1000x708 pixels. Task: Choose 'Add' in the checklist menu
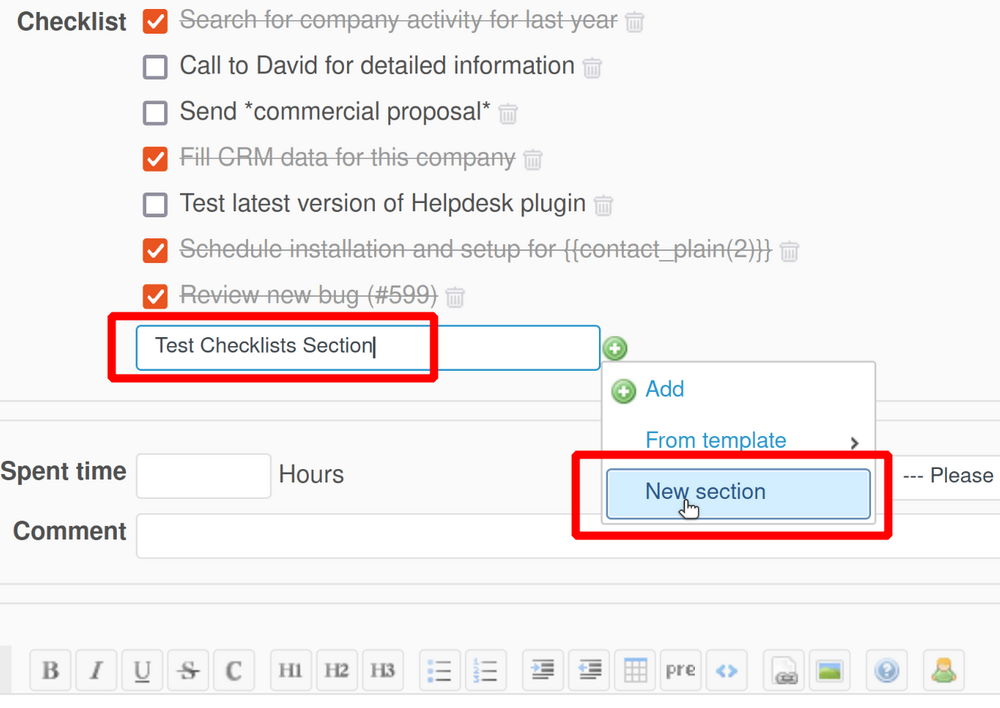tap(665, 390)
